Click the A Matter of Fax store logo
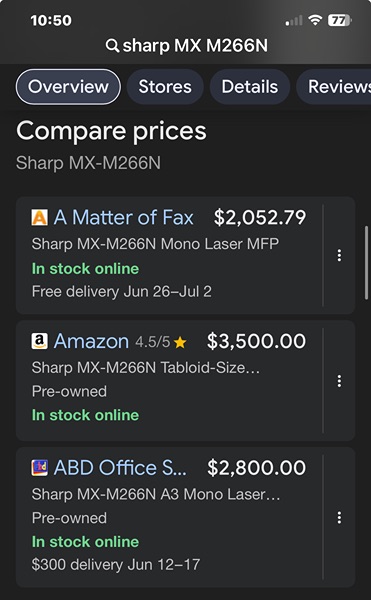This screenshot has width=371, height=600. pos(39,218)
